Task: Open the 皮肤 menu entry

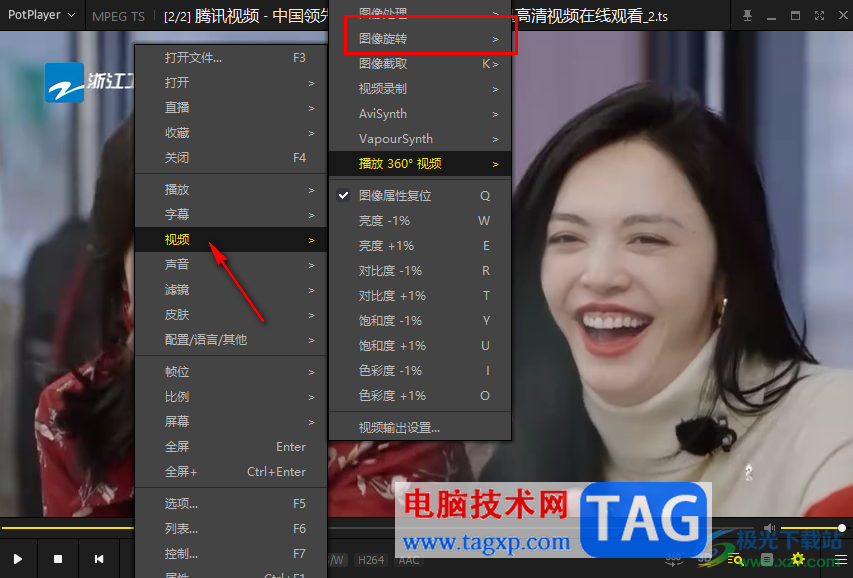Action: (x=231, y=315)
